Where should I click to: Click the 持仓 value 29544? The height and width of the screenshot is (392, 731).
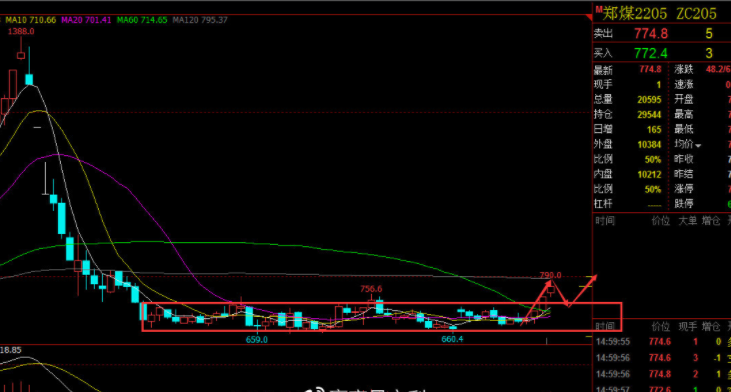[649, 115]
